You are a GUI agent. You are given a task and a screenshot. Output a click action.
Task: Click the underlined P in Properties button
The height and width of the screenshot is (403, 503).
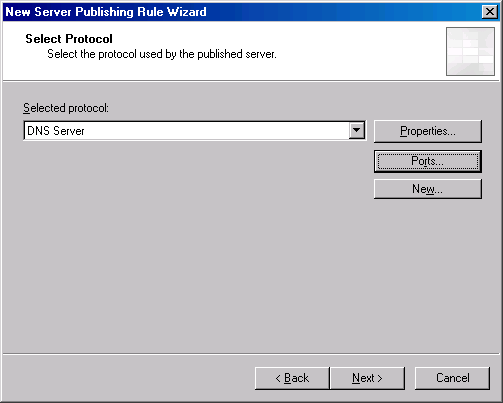pos(403,131)
